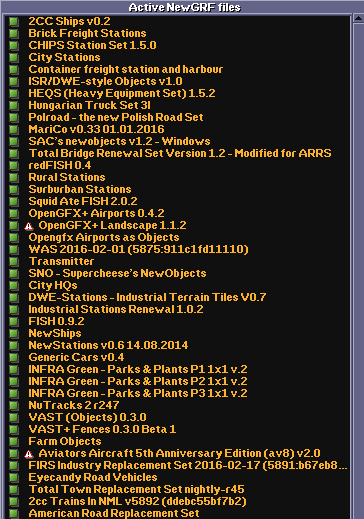
Task: Click the green square beside OpenGFX+ Airports 0.4.2
Action: 14,214
